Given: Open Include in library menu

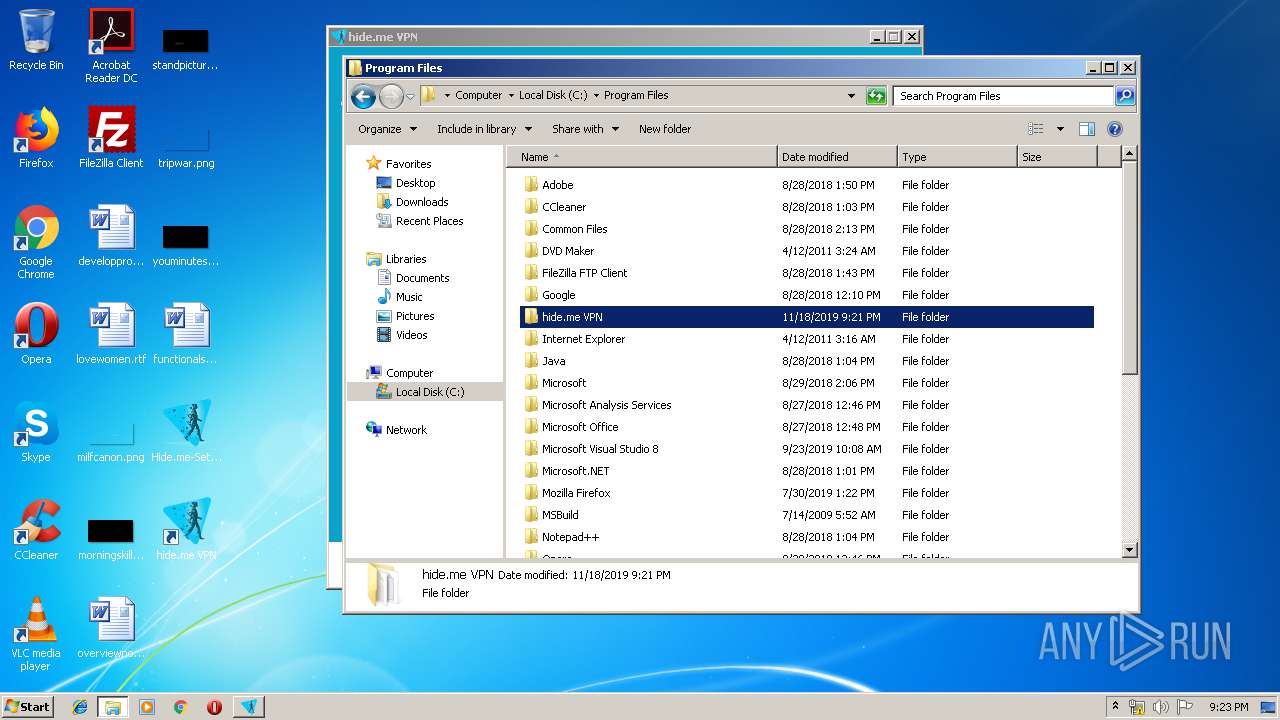Looking at the screenshot, I should [484, 129].
